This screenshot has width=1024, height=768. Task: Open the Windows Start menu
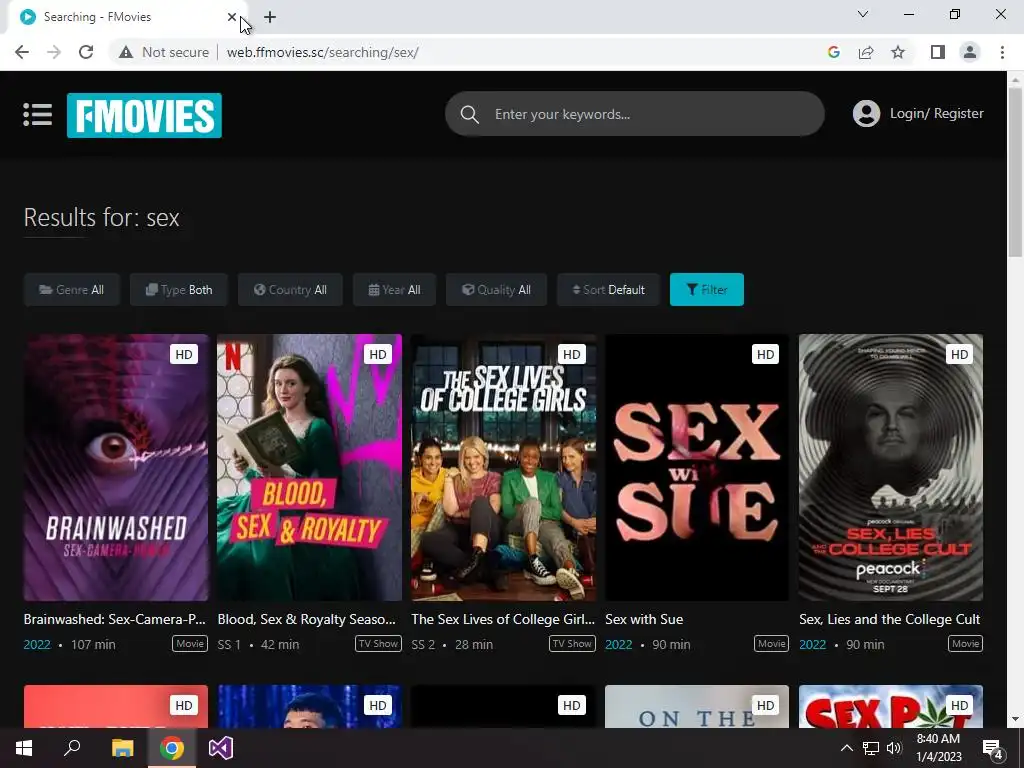(24, 748)
